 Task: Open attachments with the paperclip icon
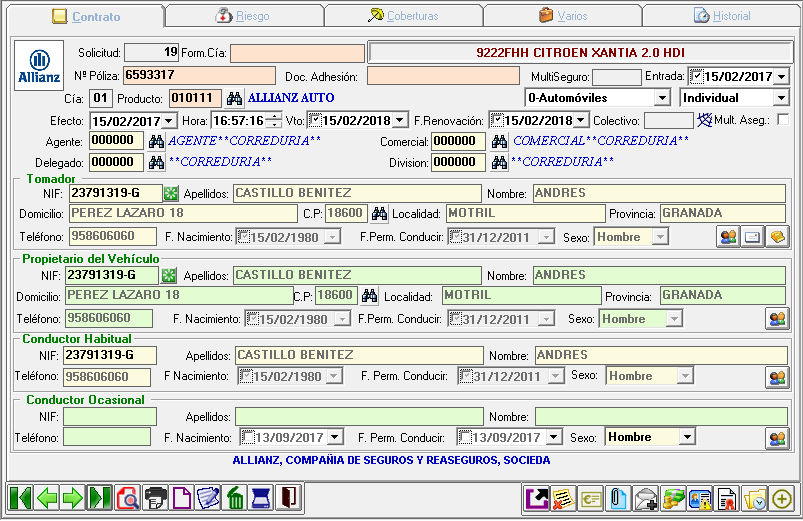click(x=618, y=498)
